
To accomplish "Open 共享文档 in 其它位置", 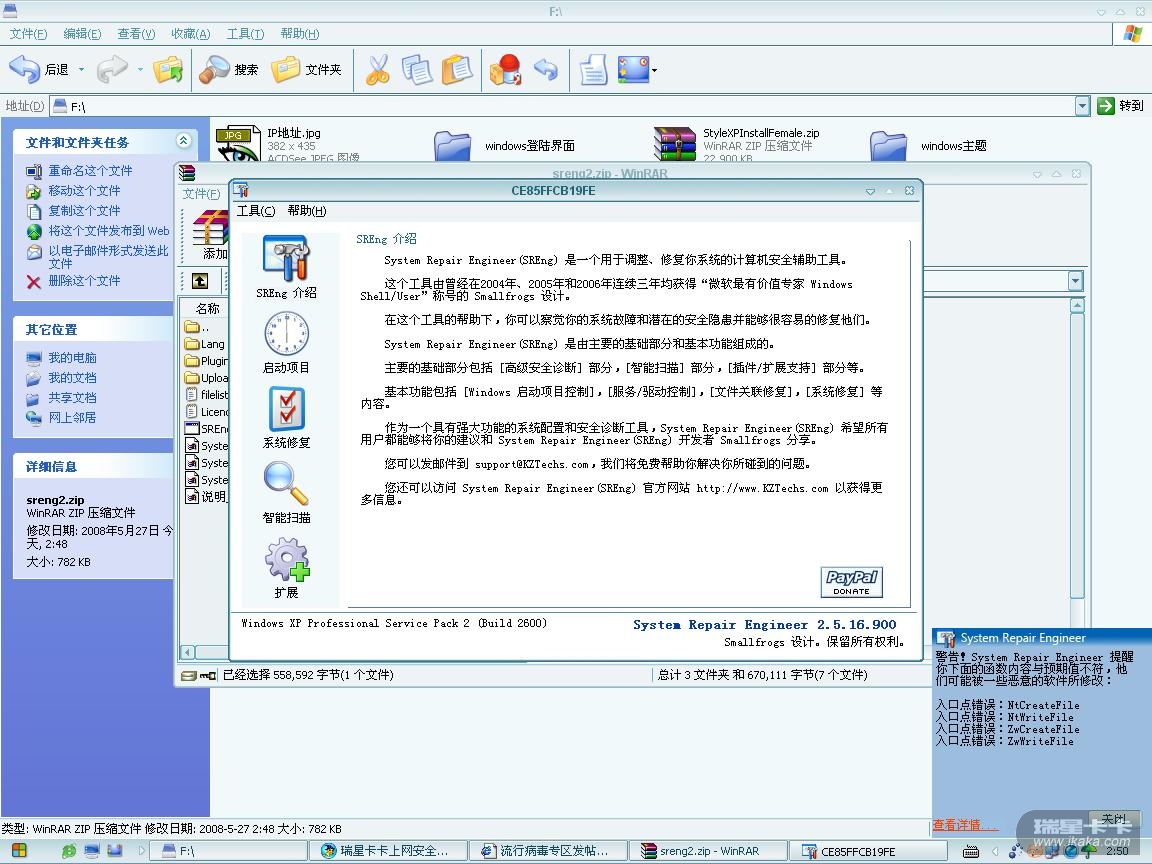I will point(73,397).
